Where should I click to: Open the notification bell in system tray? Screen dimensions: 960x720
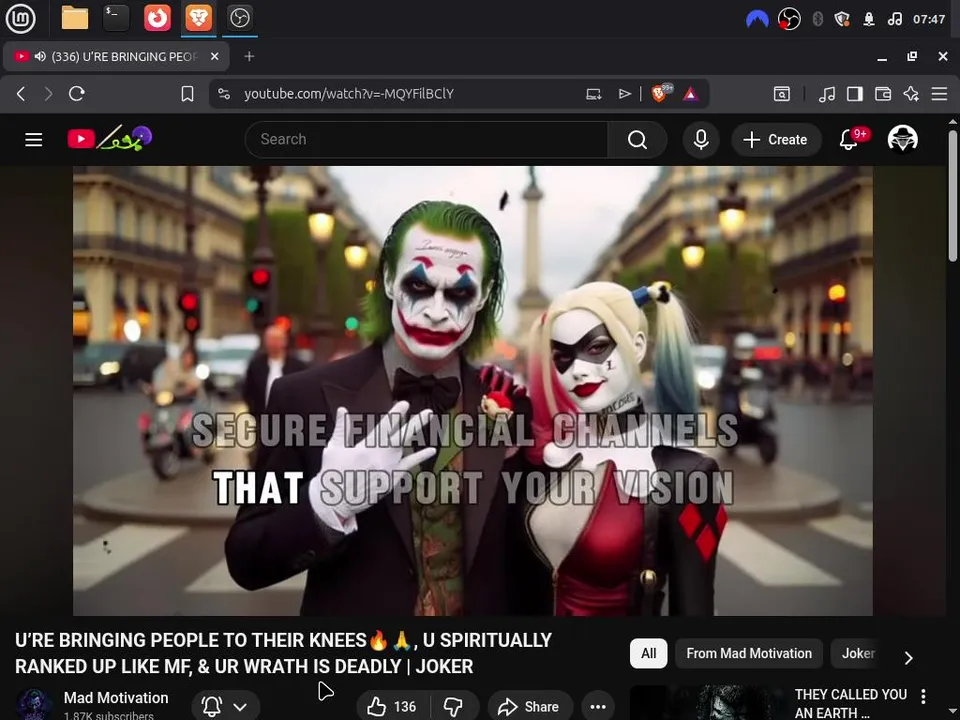[x=869, y=20]
